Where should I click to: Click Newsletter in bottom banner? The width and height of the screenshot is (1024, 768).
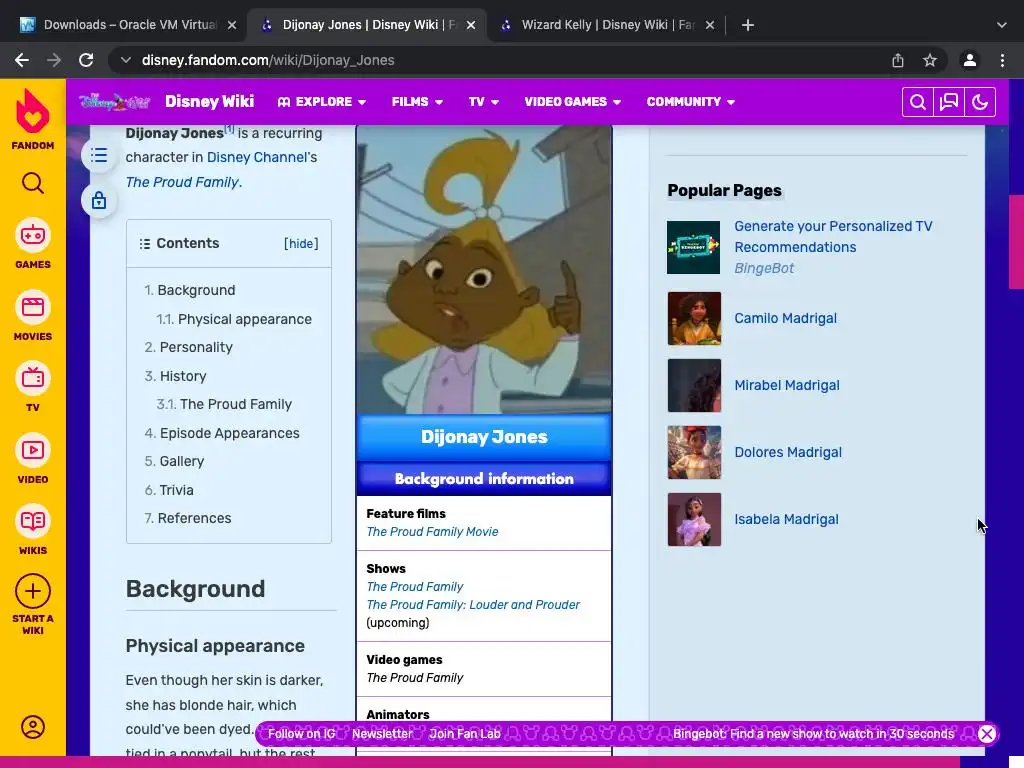tap(382, 734)
